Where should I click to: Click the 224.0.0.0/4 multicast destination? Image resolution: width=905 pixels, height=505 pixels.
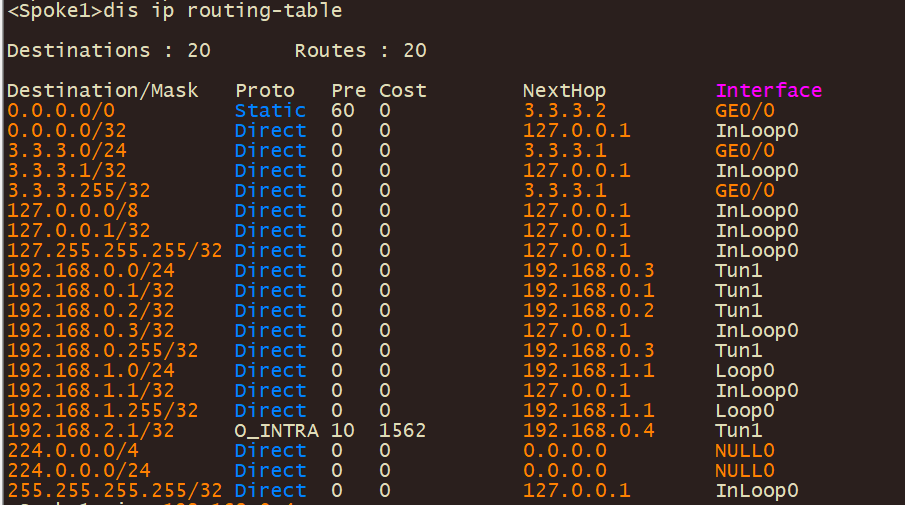pyautogui.click(x=67, y=451)
